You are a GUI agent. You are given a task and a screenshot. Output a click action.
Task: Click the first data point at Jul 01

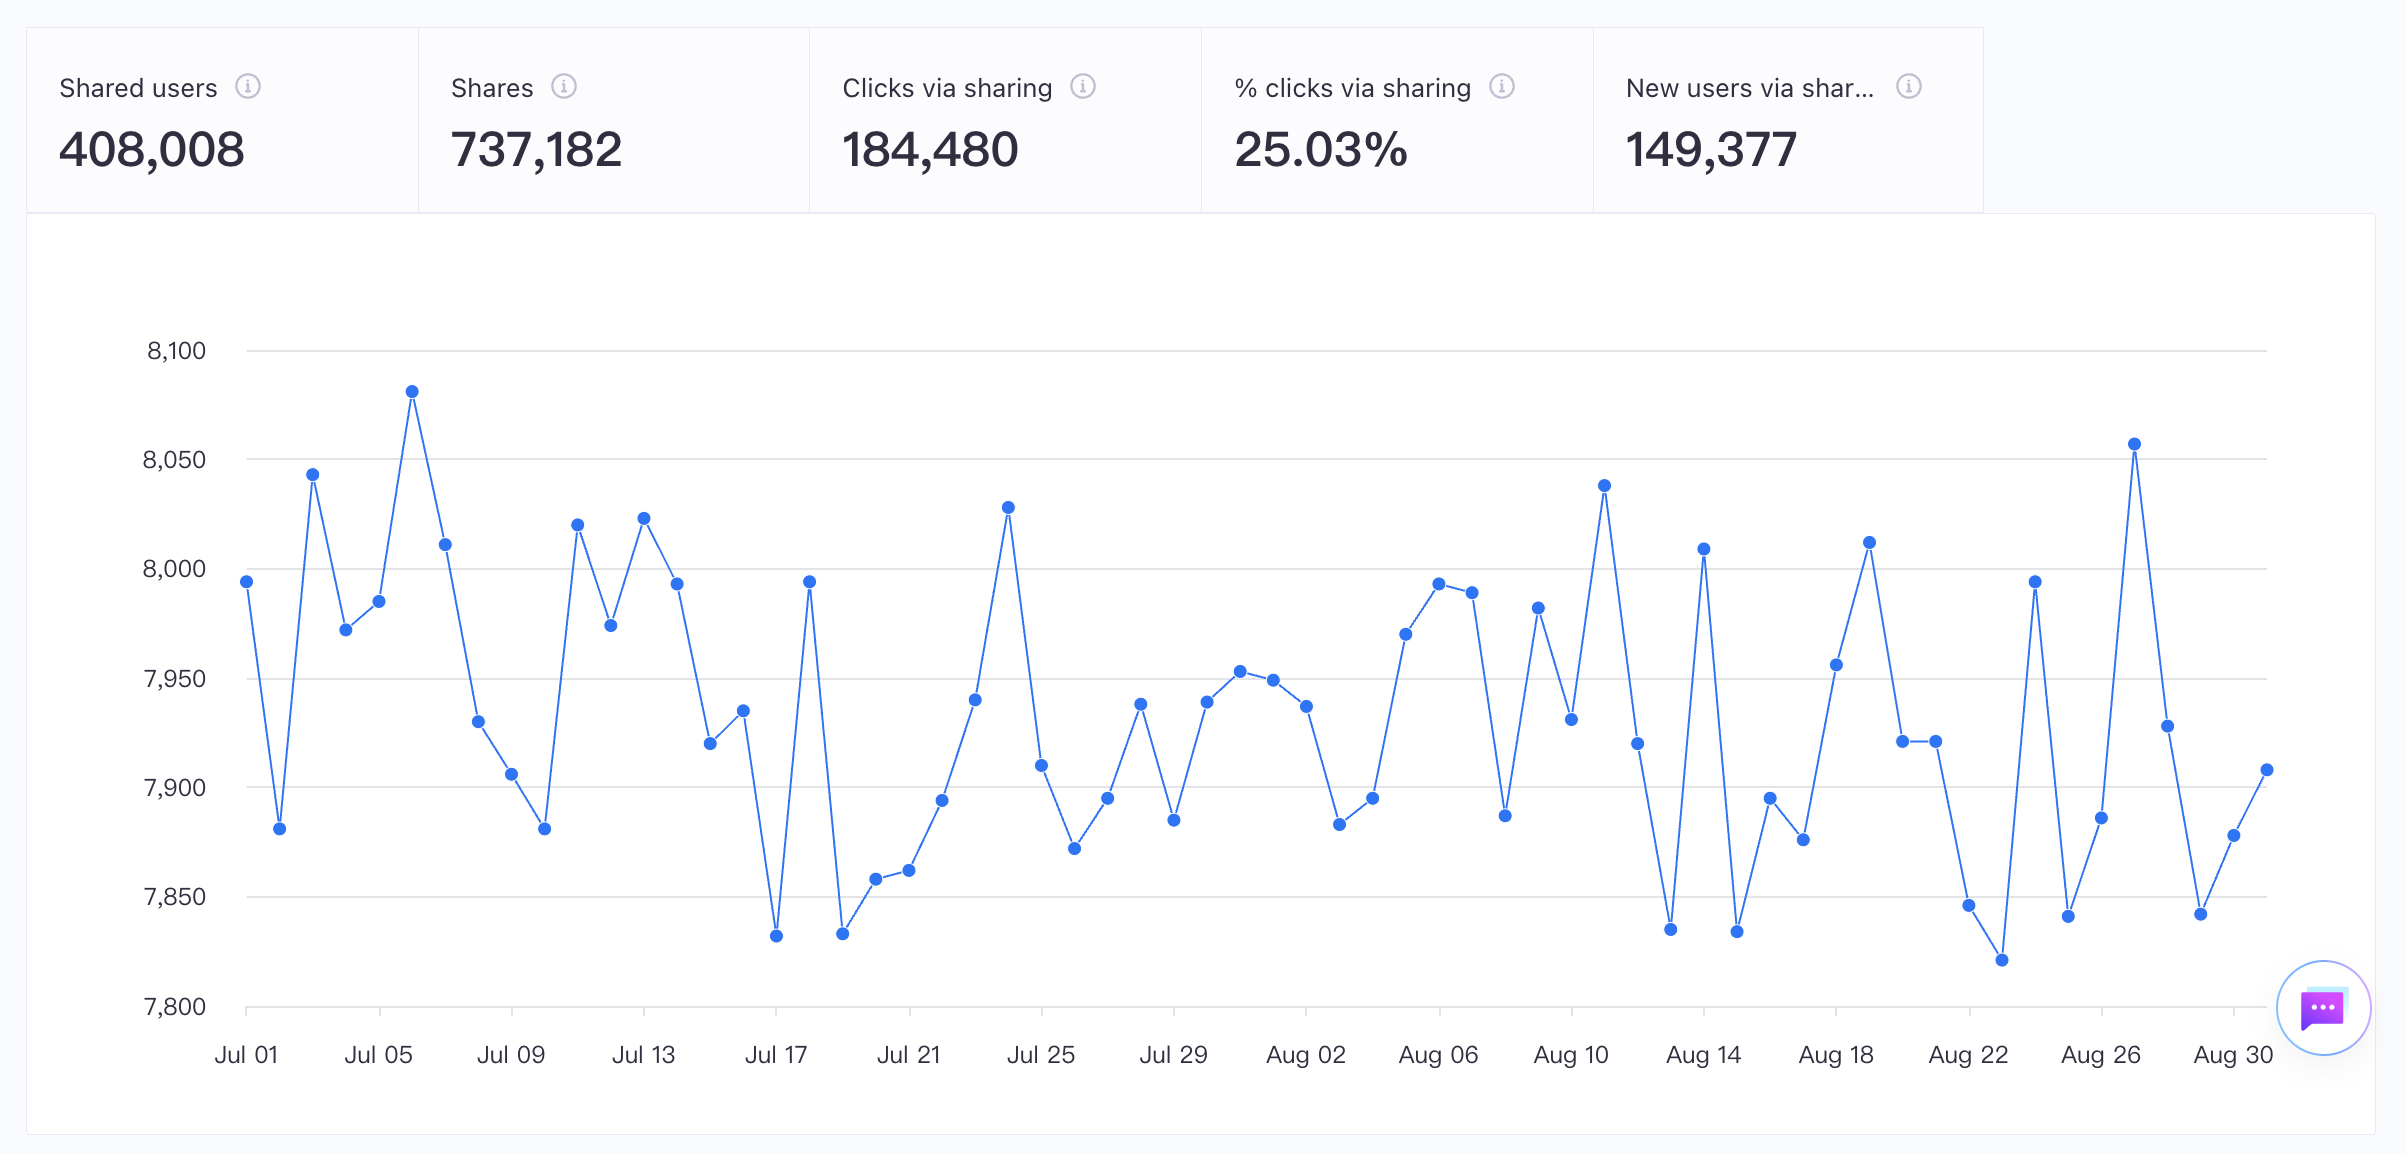[x=247, y=582]
